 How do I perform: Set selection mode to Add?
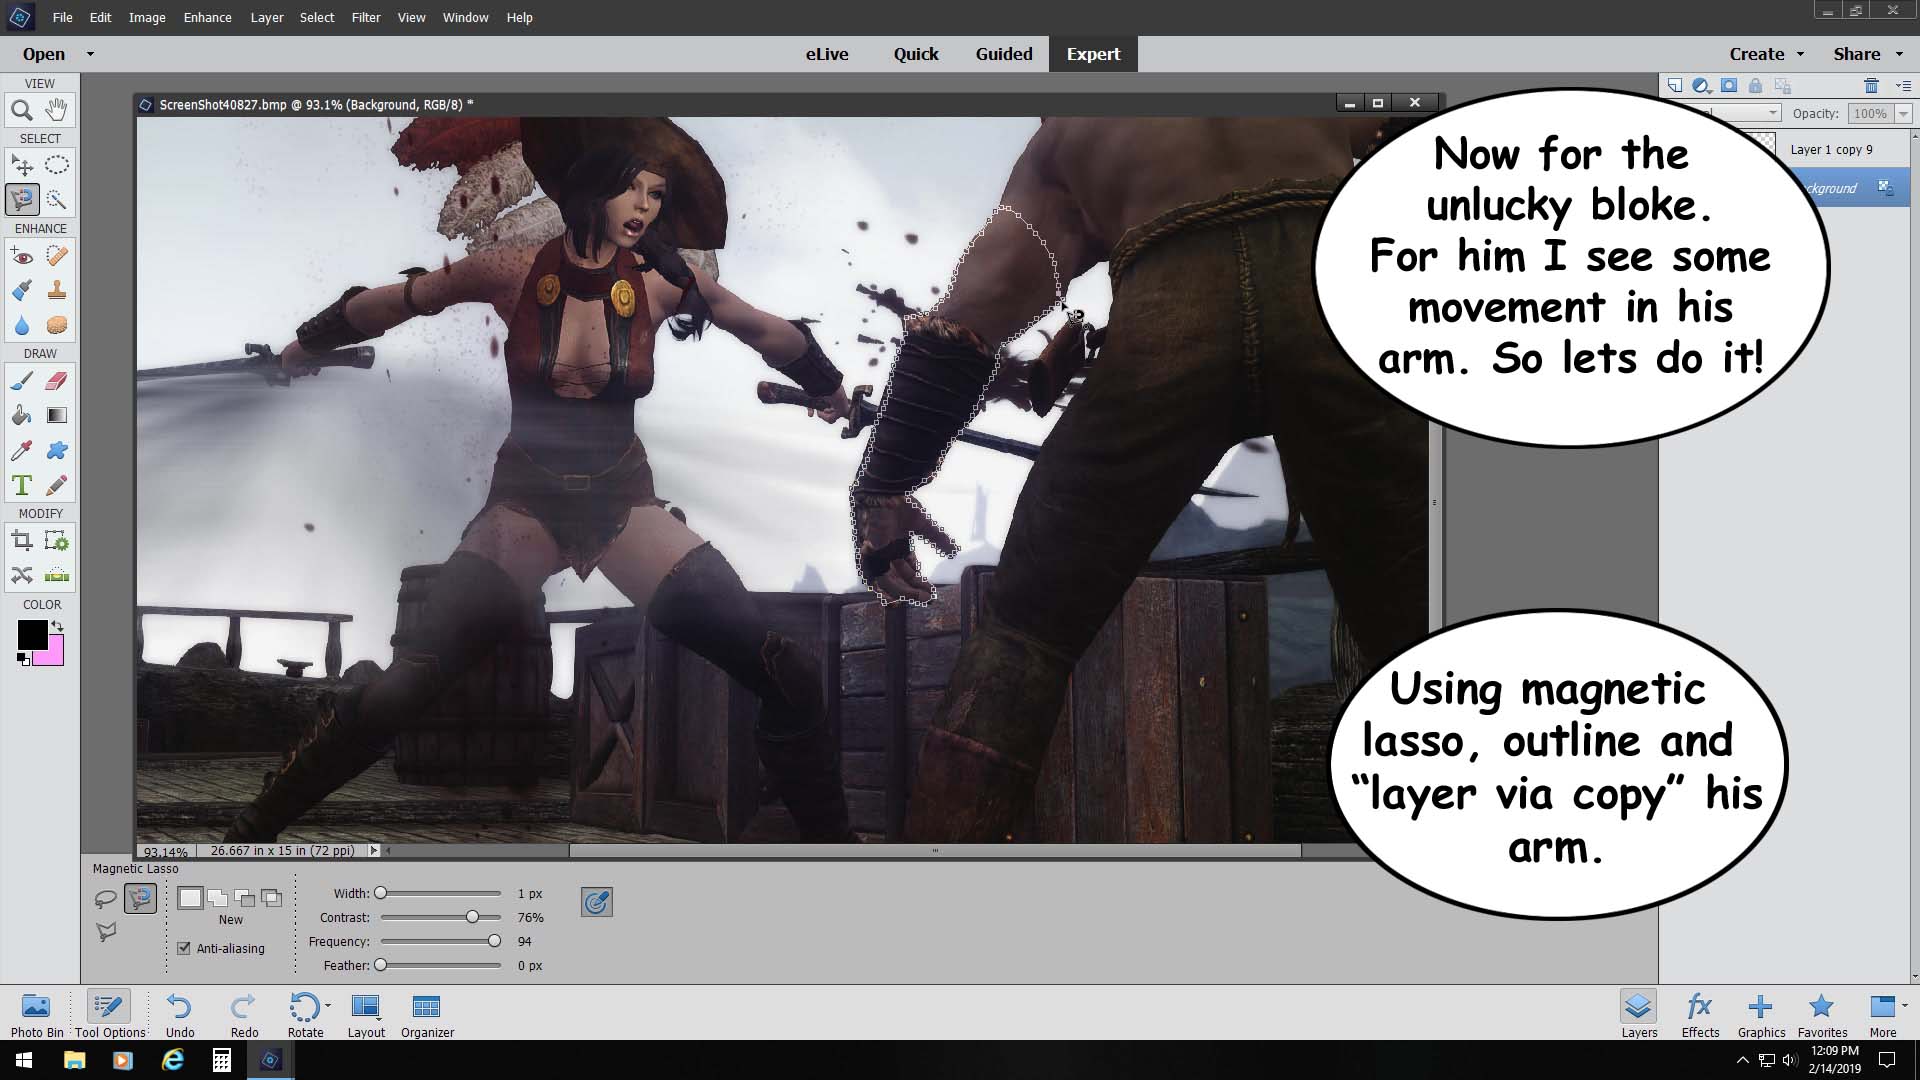click(x=218, y=898)
